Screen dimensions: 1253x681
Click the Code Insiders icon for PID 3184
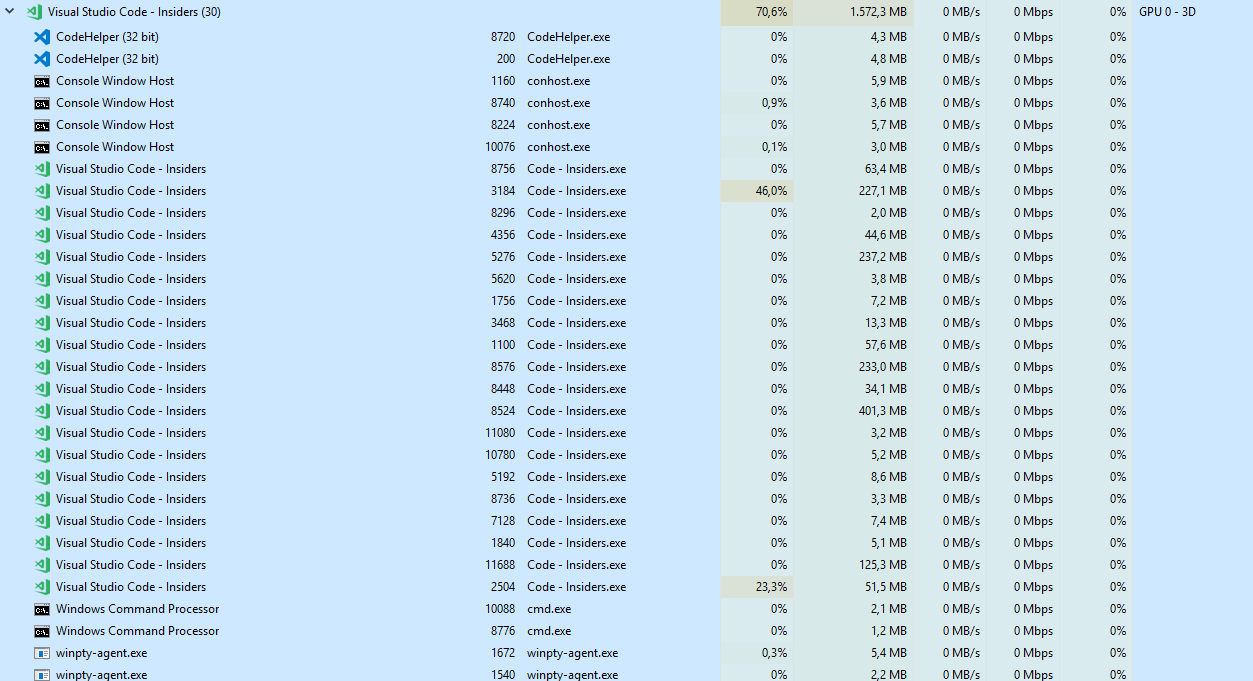[42, 191]
